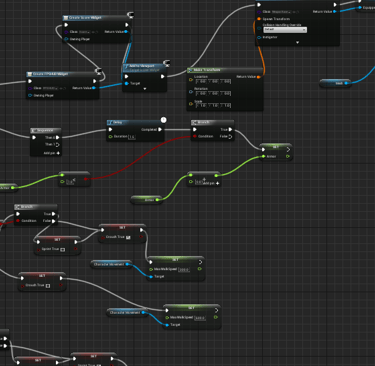Click Add to Viewport's output execution pin
This screenshot has height=366, width=375.
162,76
